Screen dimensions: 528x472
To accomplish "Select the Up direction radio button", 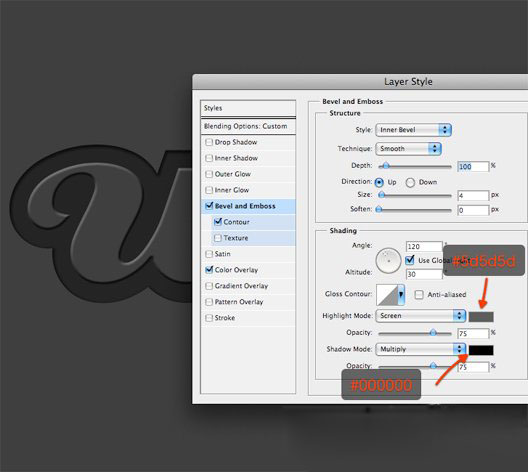I will click(379, 182).
